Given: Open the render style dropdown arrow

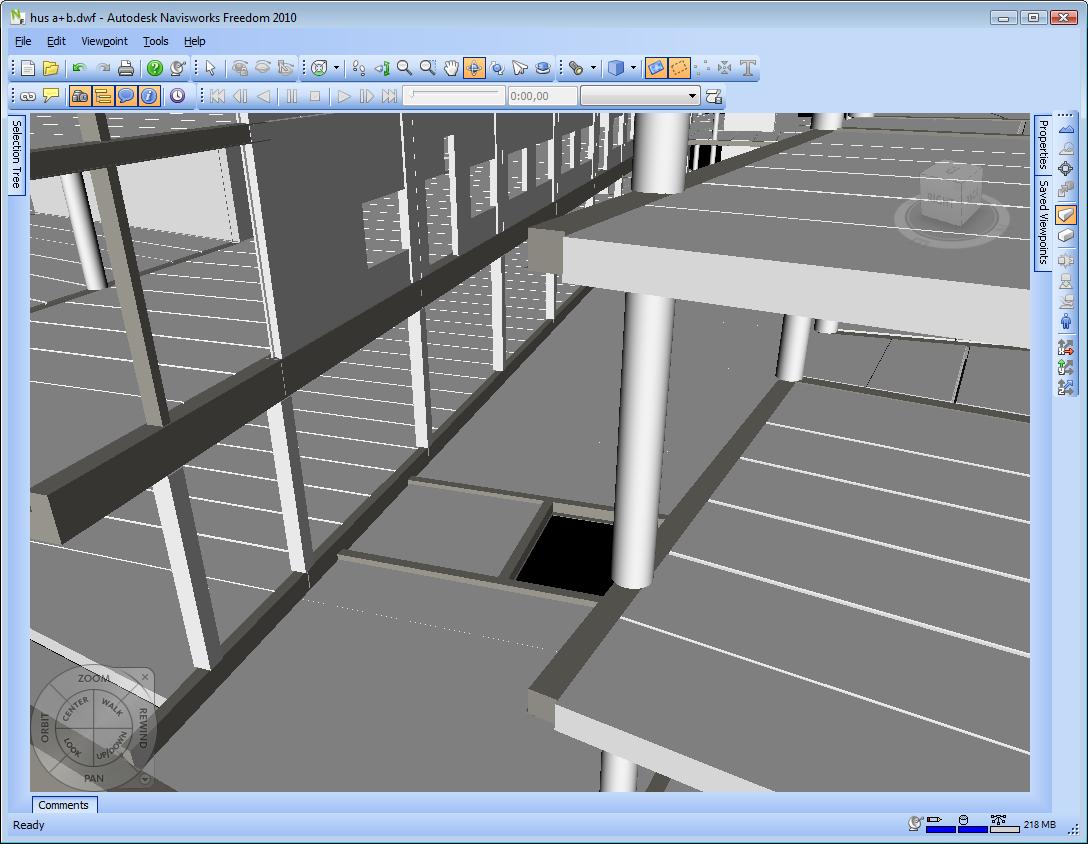Looking at the screenshot, I should point(631,68).
